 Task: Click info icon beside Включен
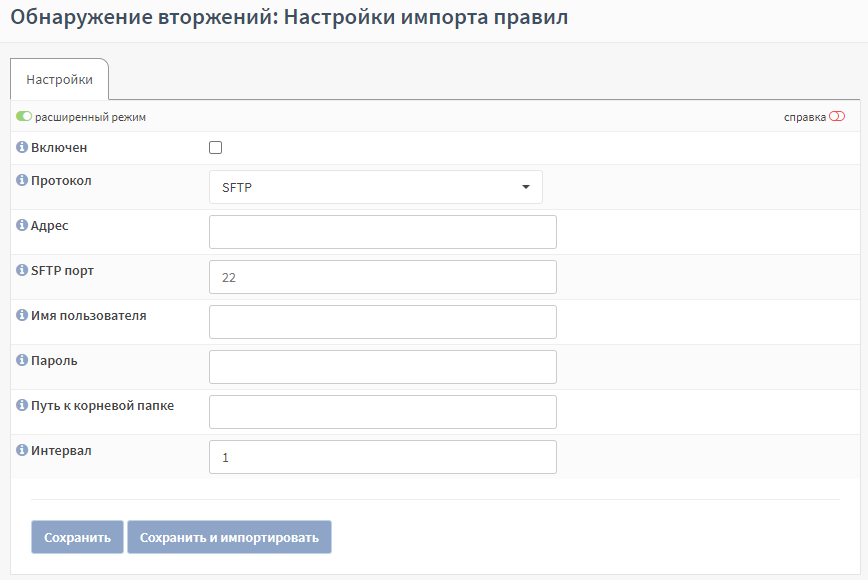(x=22, y=147)
